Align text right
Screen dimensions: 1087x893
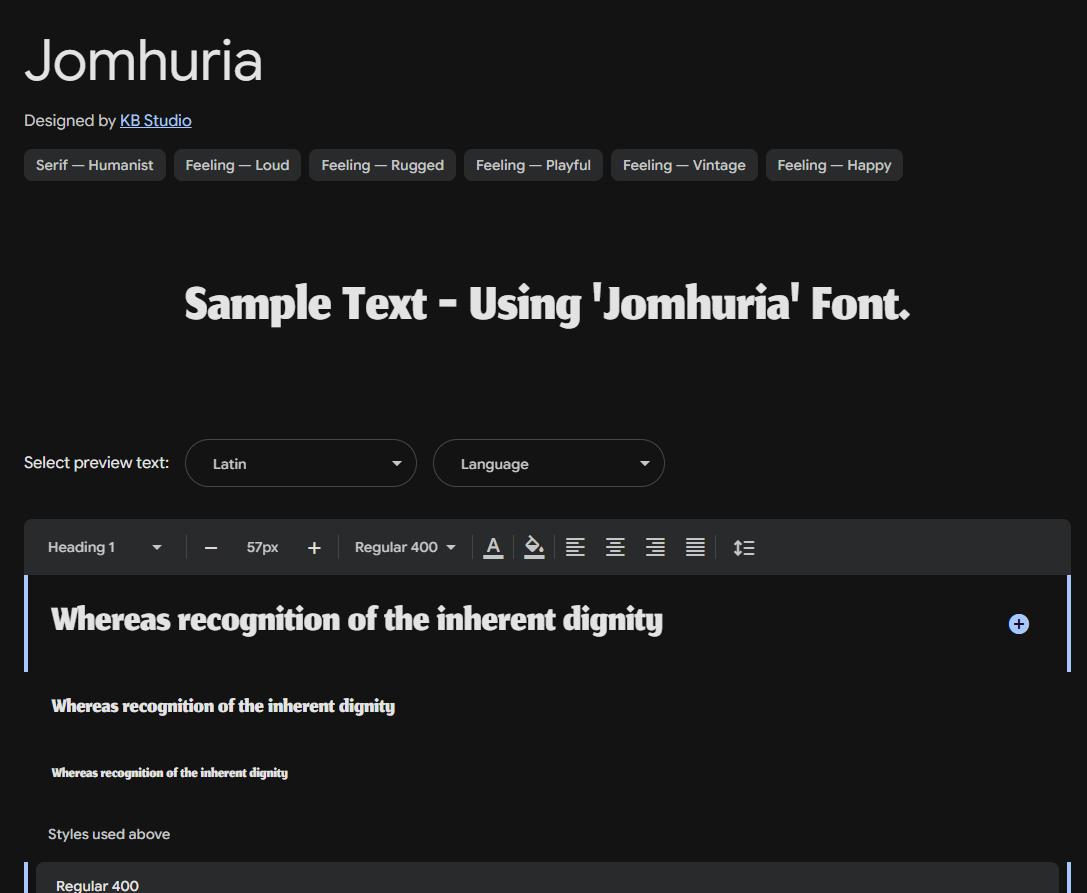[655, 547]
